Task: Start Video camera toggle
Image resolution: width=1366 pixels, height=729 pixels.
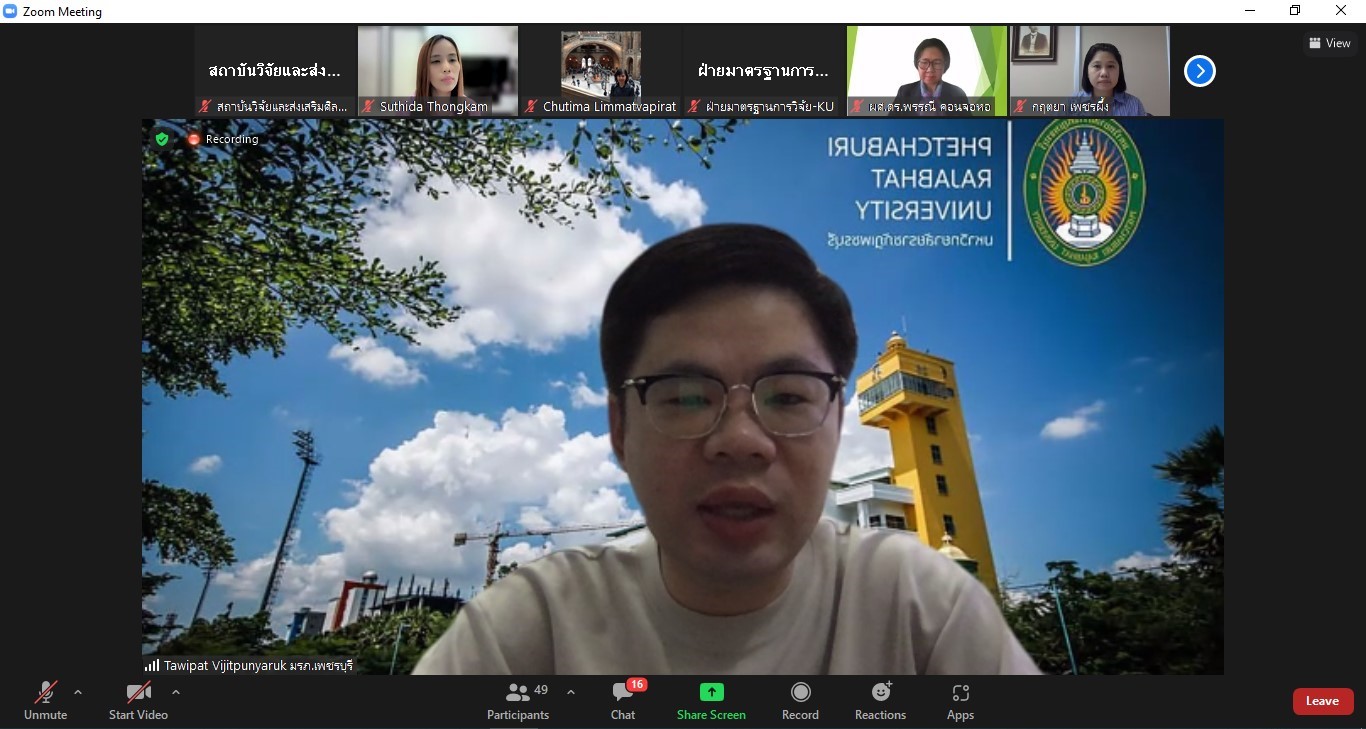Action: pos(138,700)
